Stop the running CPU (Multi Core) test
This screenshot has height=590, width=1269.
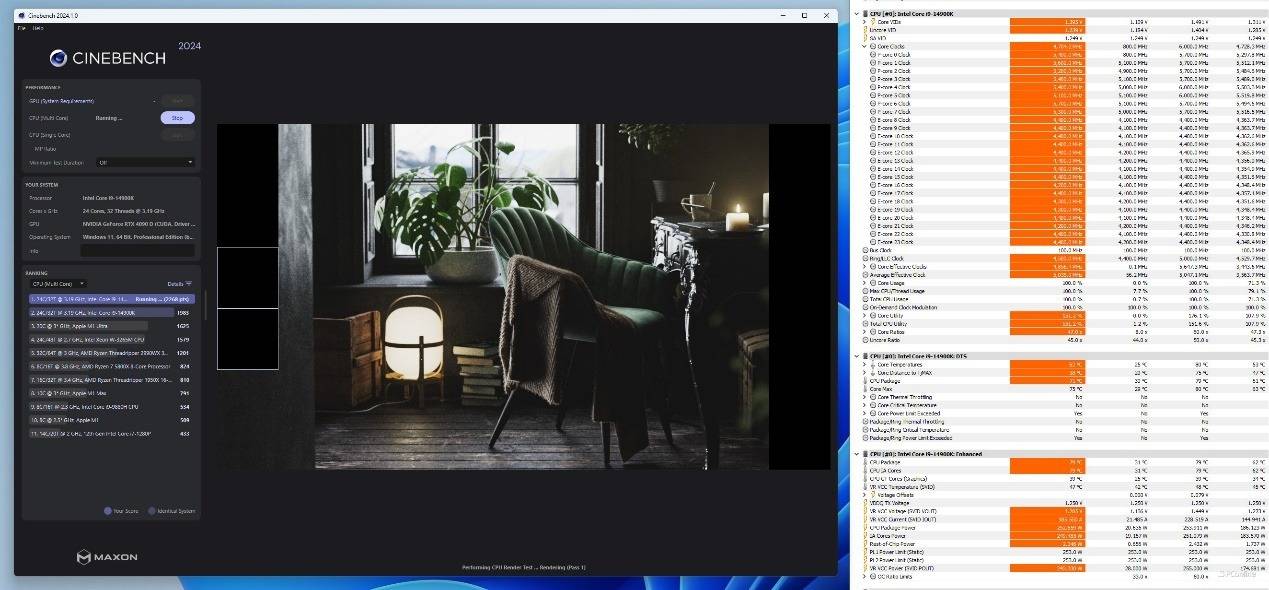tap(177, 118)
